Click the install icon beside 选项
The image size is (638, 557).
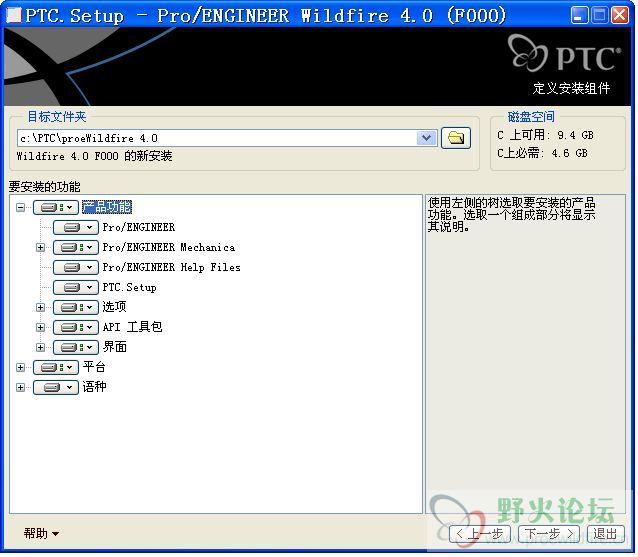pos(76,307)
